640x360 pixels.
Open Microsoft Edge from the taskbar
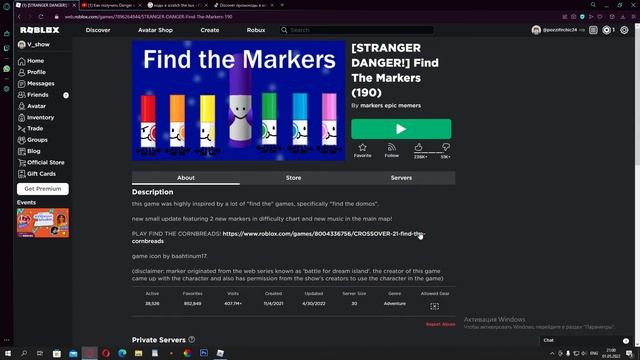pos(122,353)
